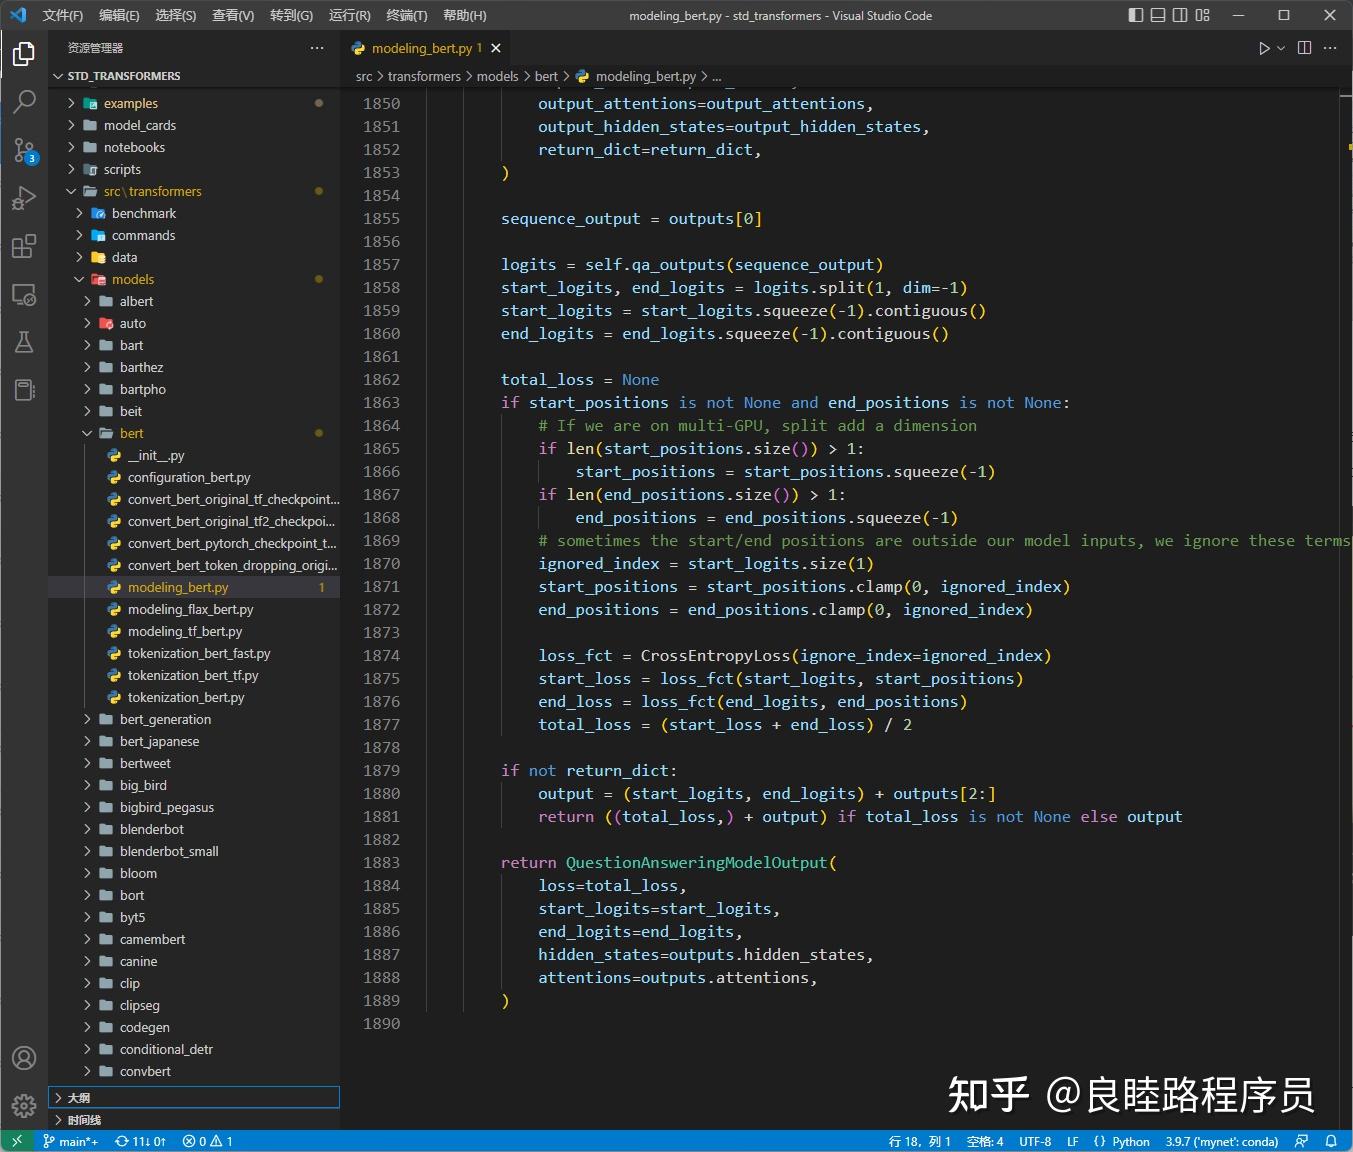The image size is (1353, 1152).
Task: Toggle primary side bar layout icon
Action: (x=1136, y=15)
